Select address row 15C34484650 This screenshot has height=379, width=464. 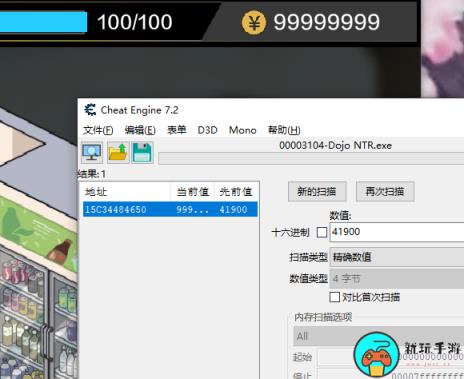point(170,210)
